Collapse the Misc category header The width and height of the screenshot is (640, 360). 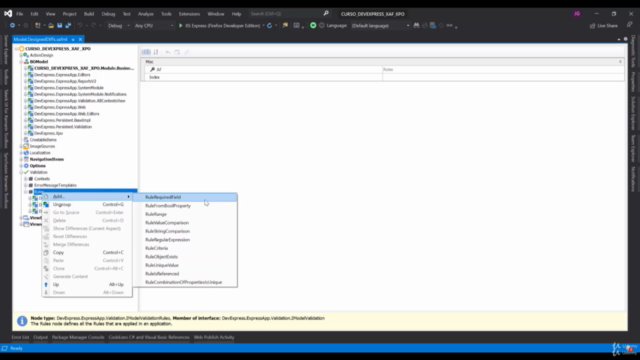point(620,62)
